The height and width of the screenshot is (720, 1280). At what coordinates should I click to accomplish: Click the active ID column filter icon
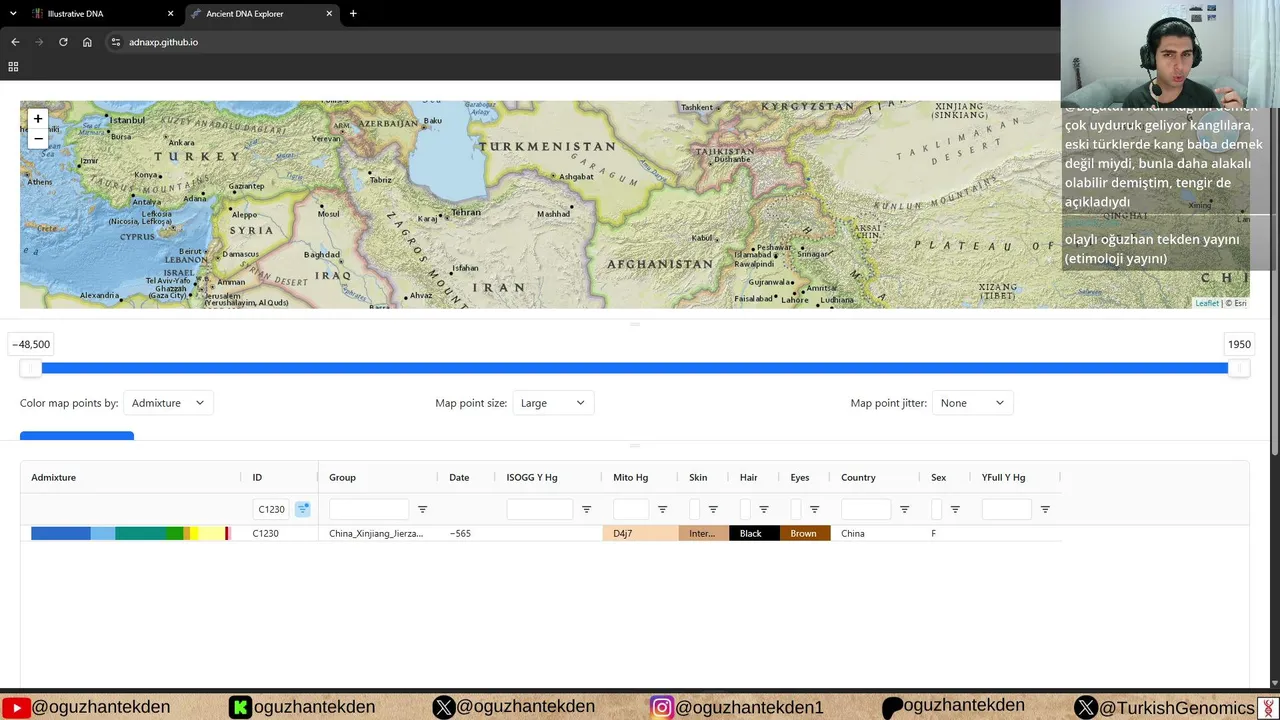(x=303, y=509)
